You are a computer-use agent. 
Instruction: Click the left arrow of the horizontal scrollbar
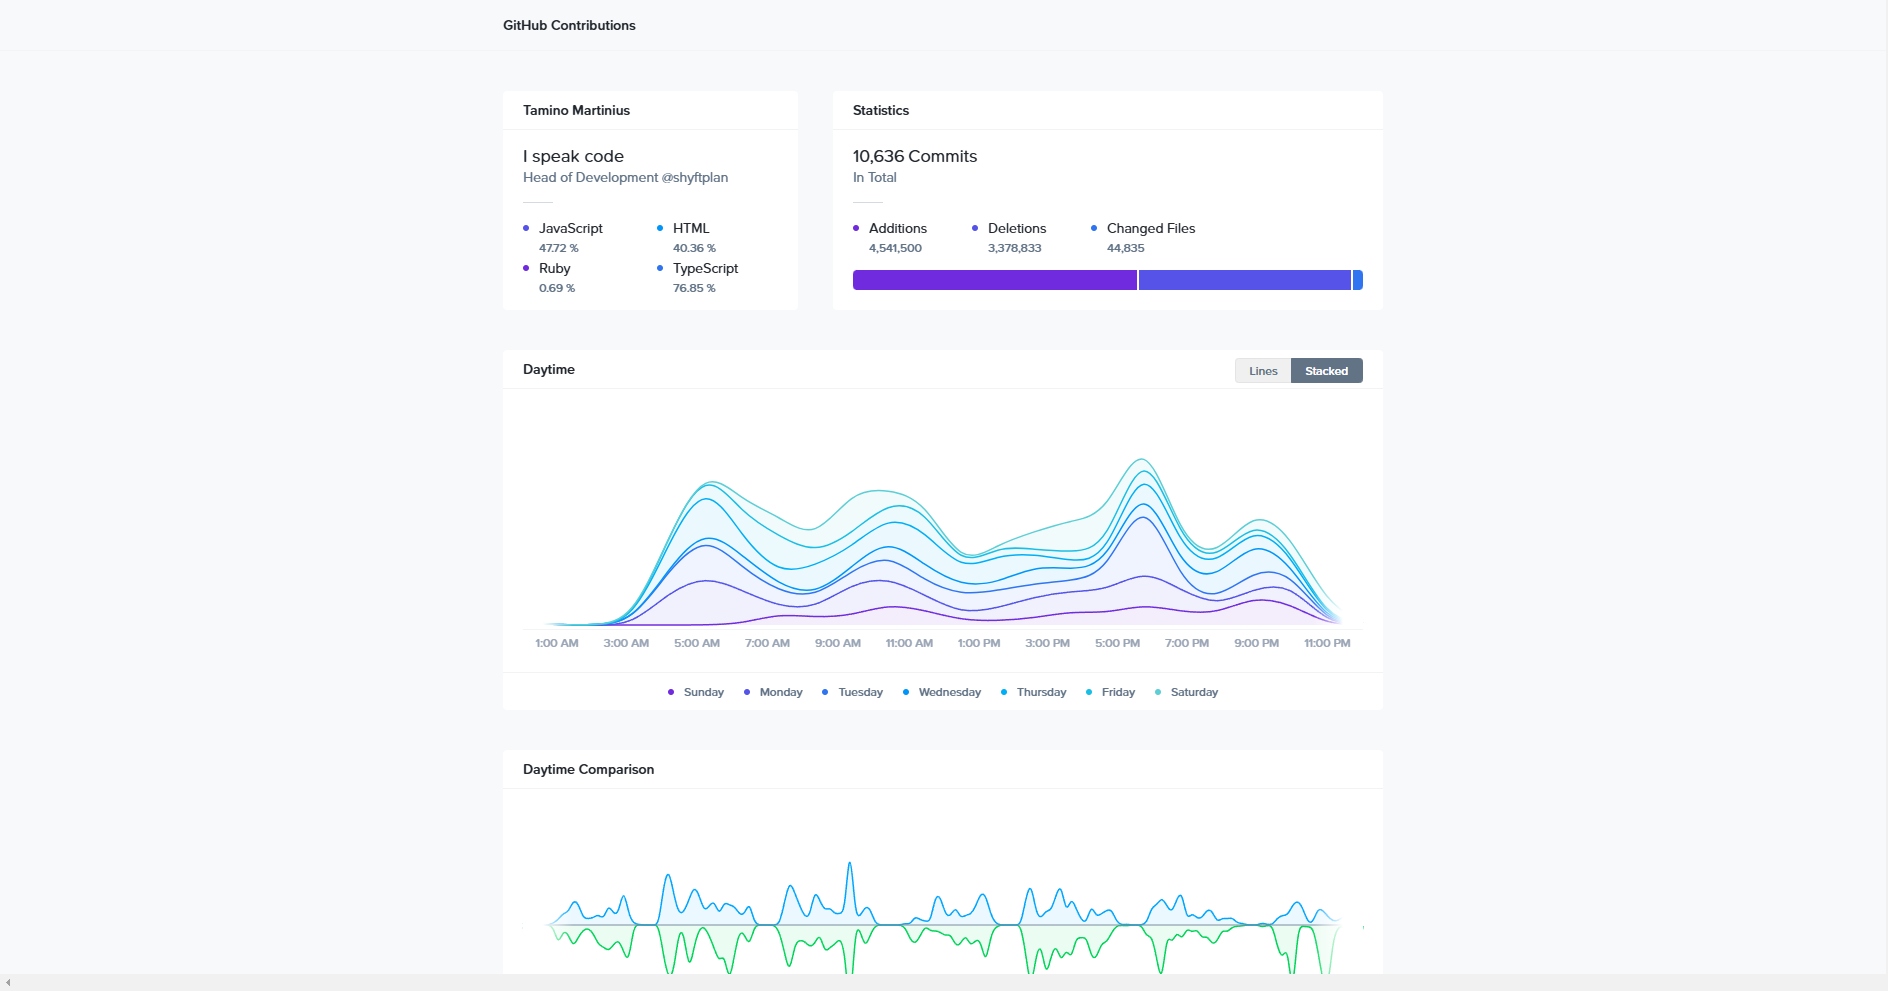click(8, 983)
